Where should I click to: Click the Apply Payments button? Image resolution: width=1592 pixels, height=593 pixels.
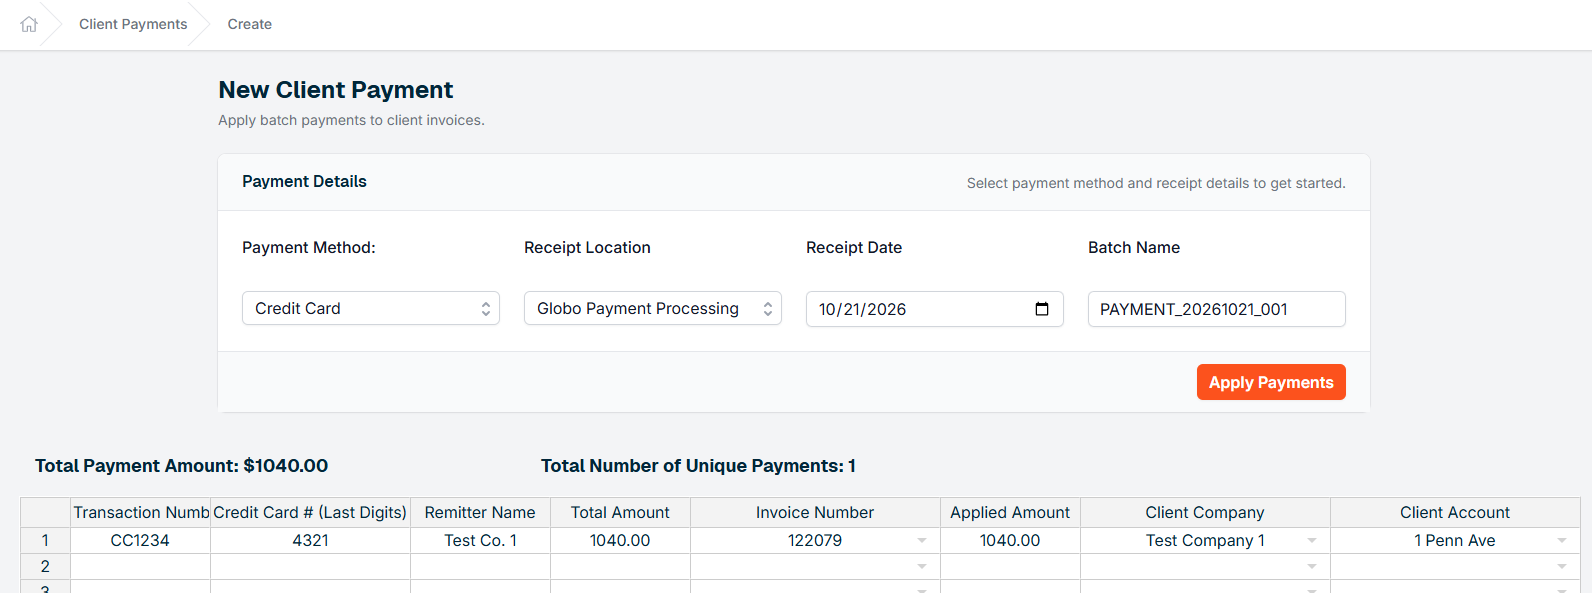coord(1271,382)
